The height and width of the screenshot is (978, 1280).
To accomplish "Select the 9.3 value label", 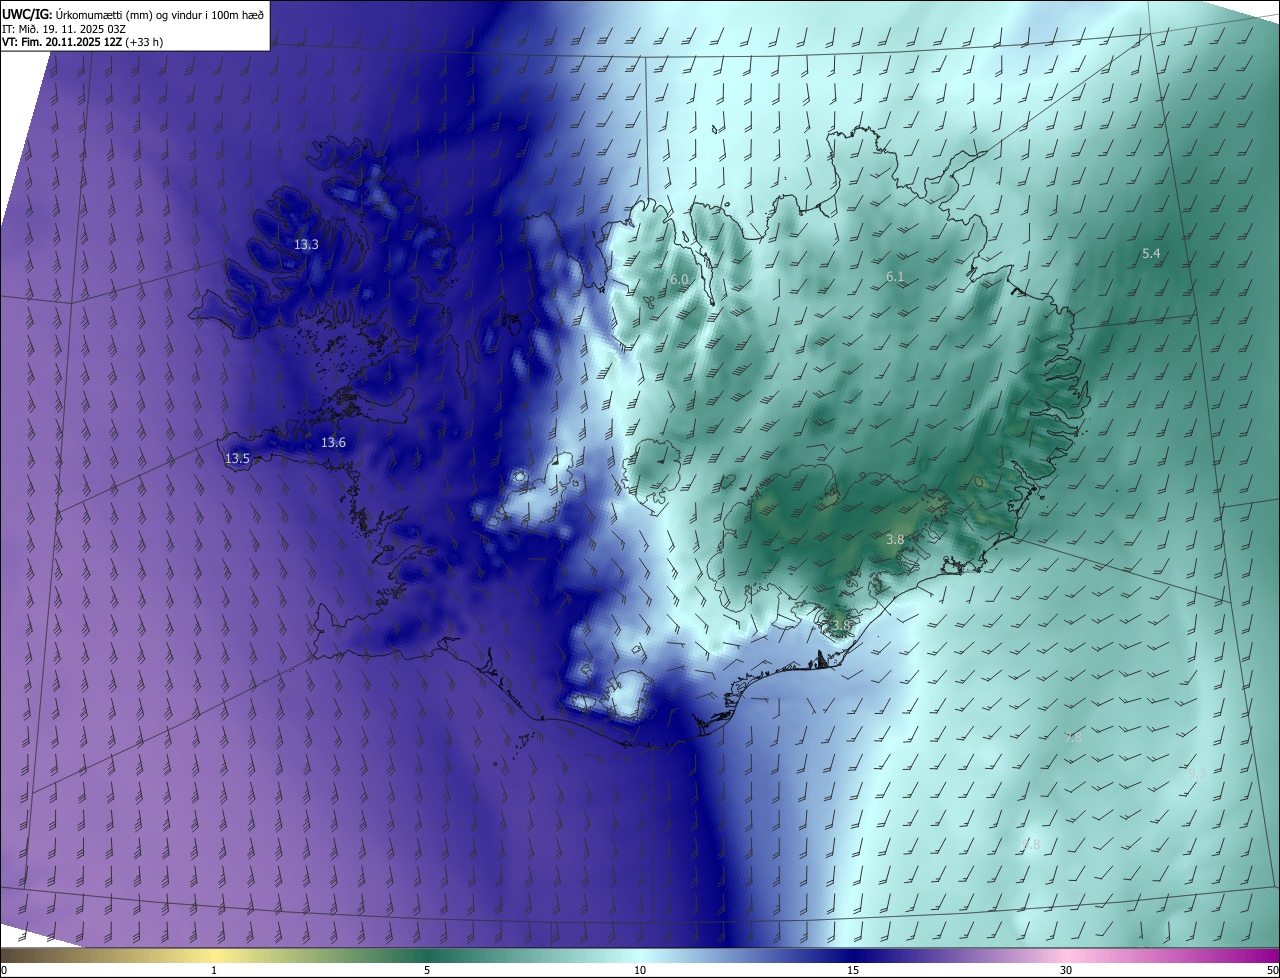I will click(1196, 773).
